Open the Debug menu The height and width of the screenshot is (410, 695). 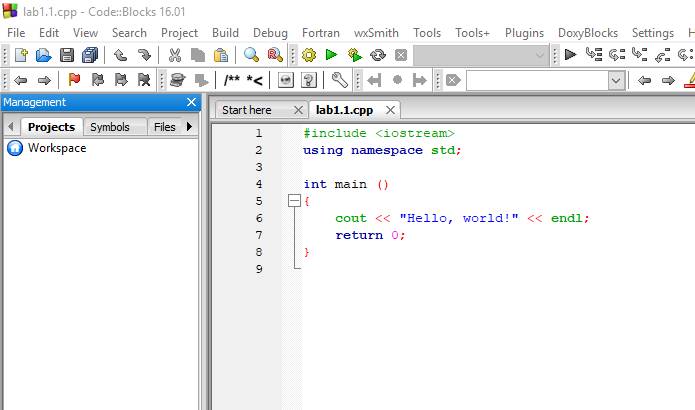(x=270, y=33)
